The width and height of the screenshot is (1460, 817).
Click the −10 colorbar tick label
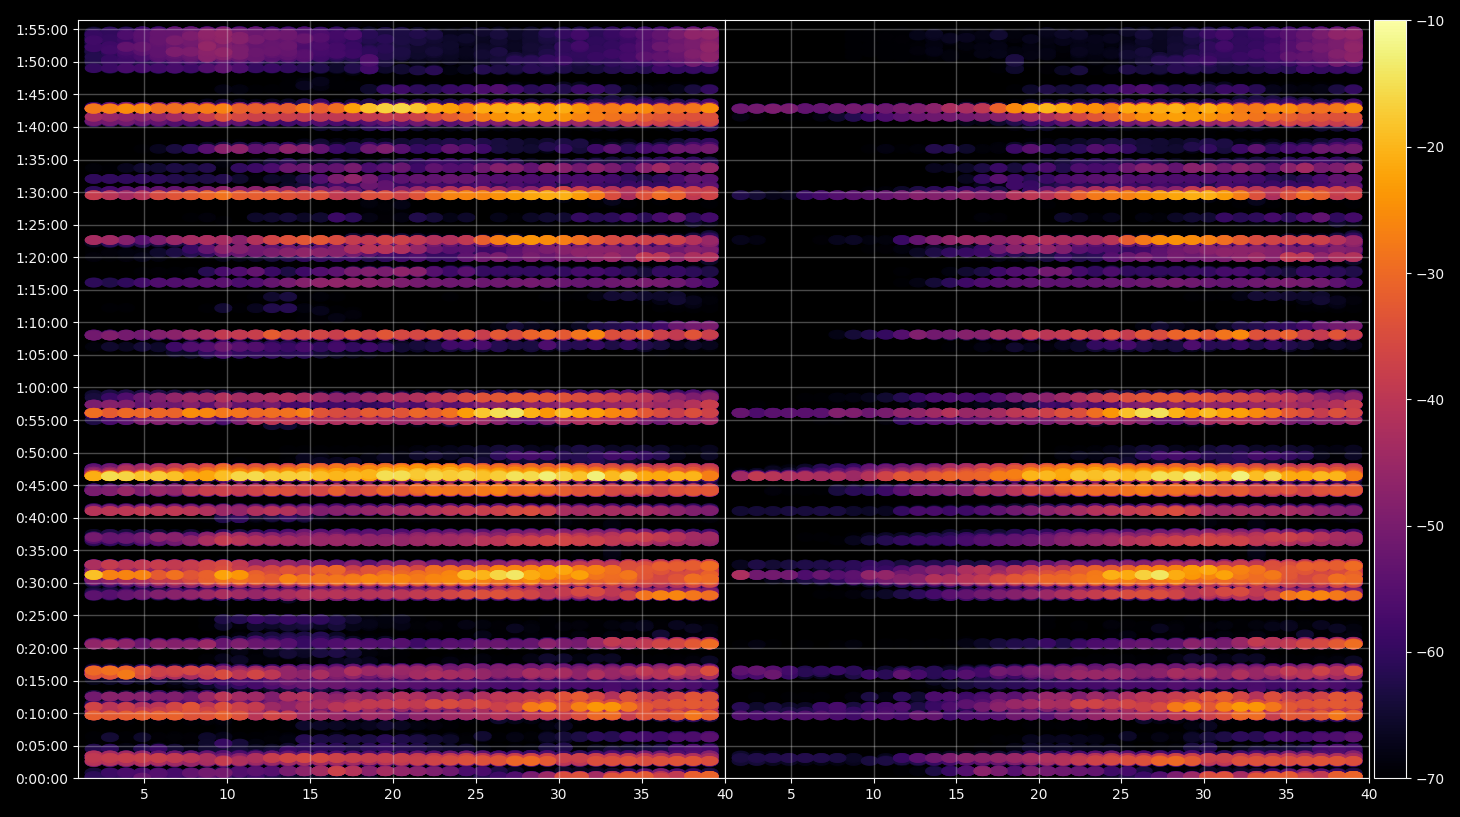click(1430, 21)
